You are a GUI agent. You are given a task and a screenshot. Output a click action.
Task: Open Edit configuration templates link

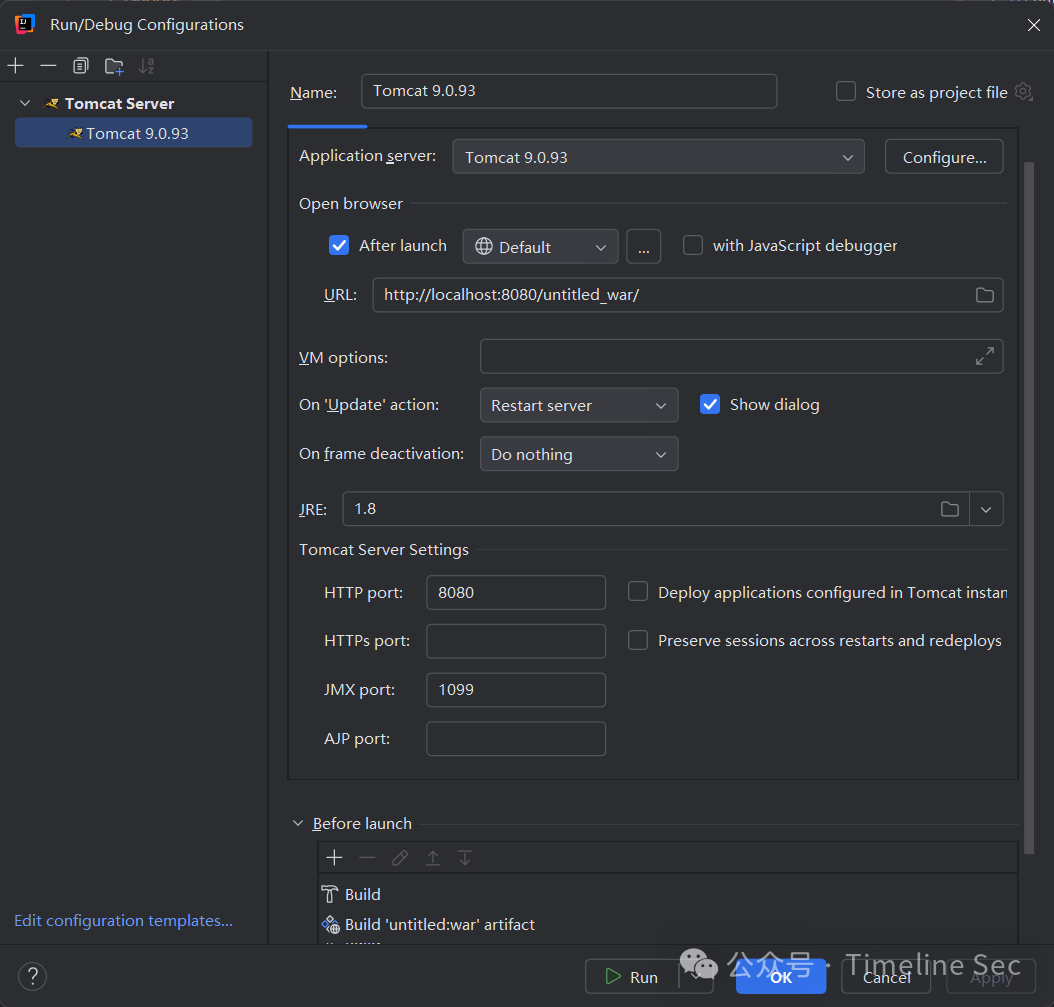pyautogui.click(x=124, y=920)
